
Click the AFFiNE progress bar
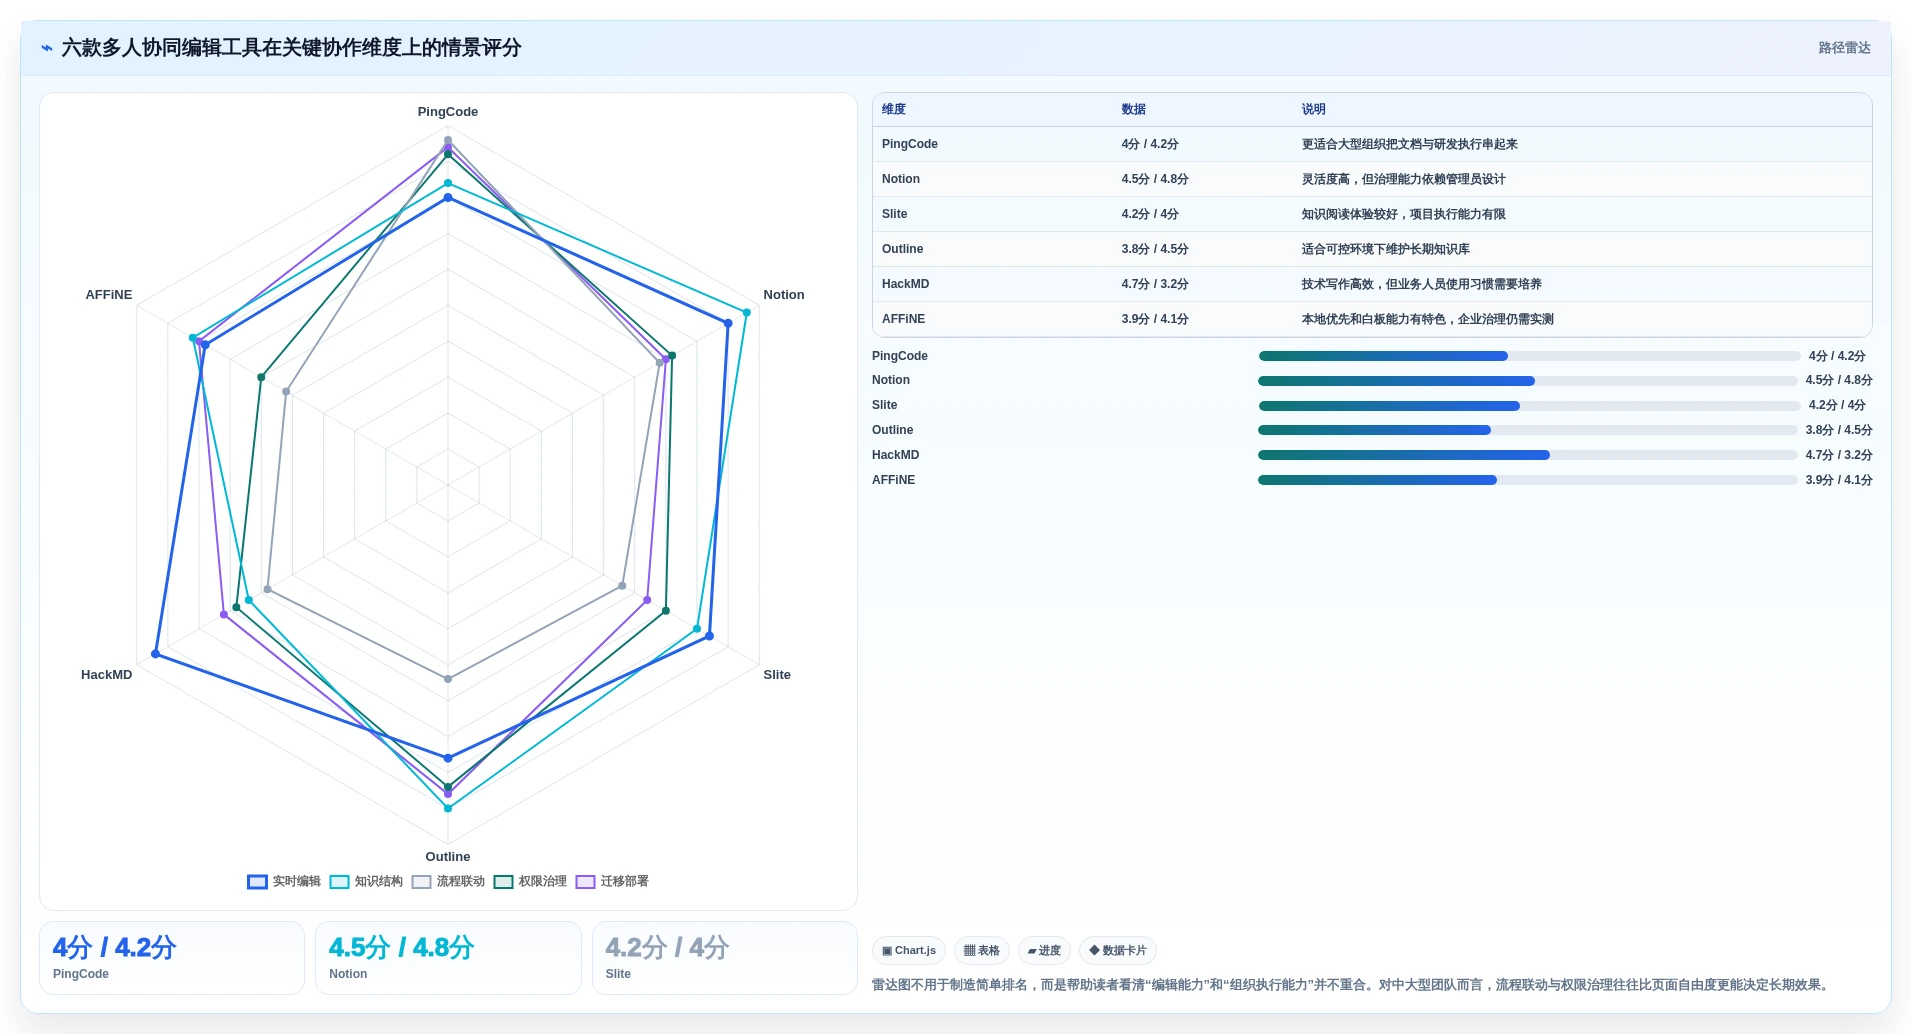(x=1528, y=480)
